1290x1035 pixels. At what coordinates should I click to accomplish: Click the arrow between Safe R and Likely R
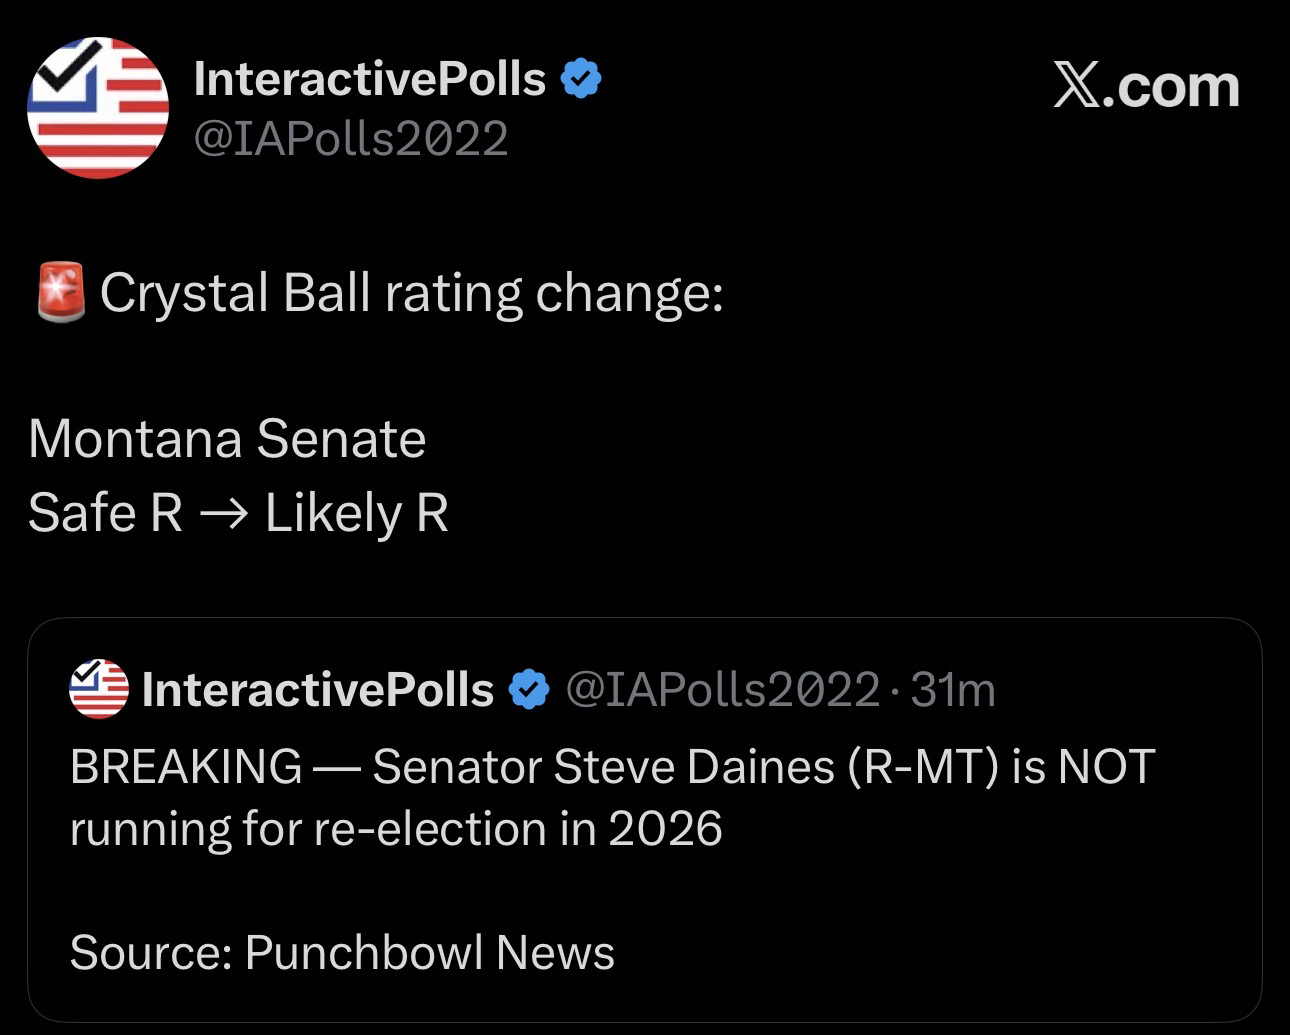coord(223,515)
